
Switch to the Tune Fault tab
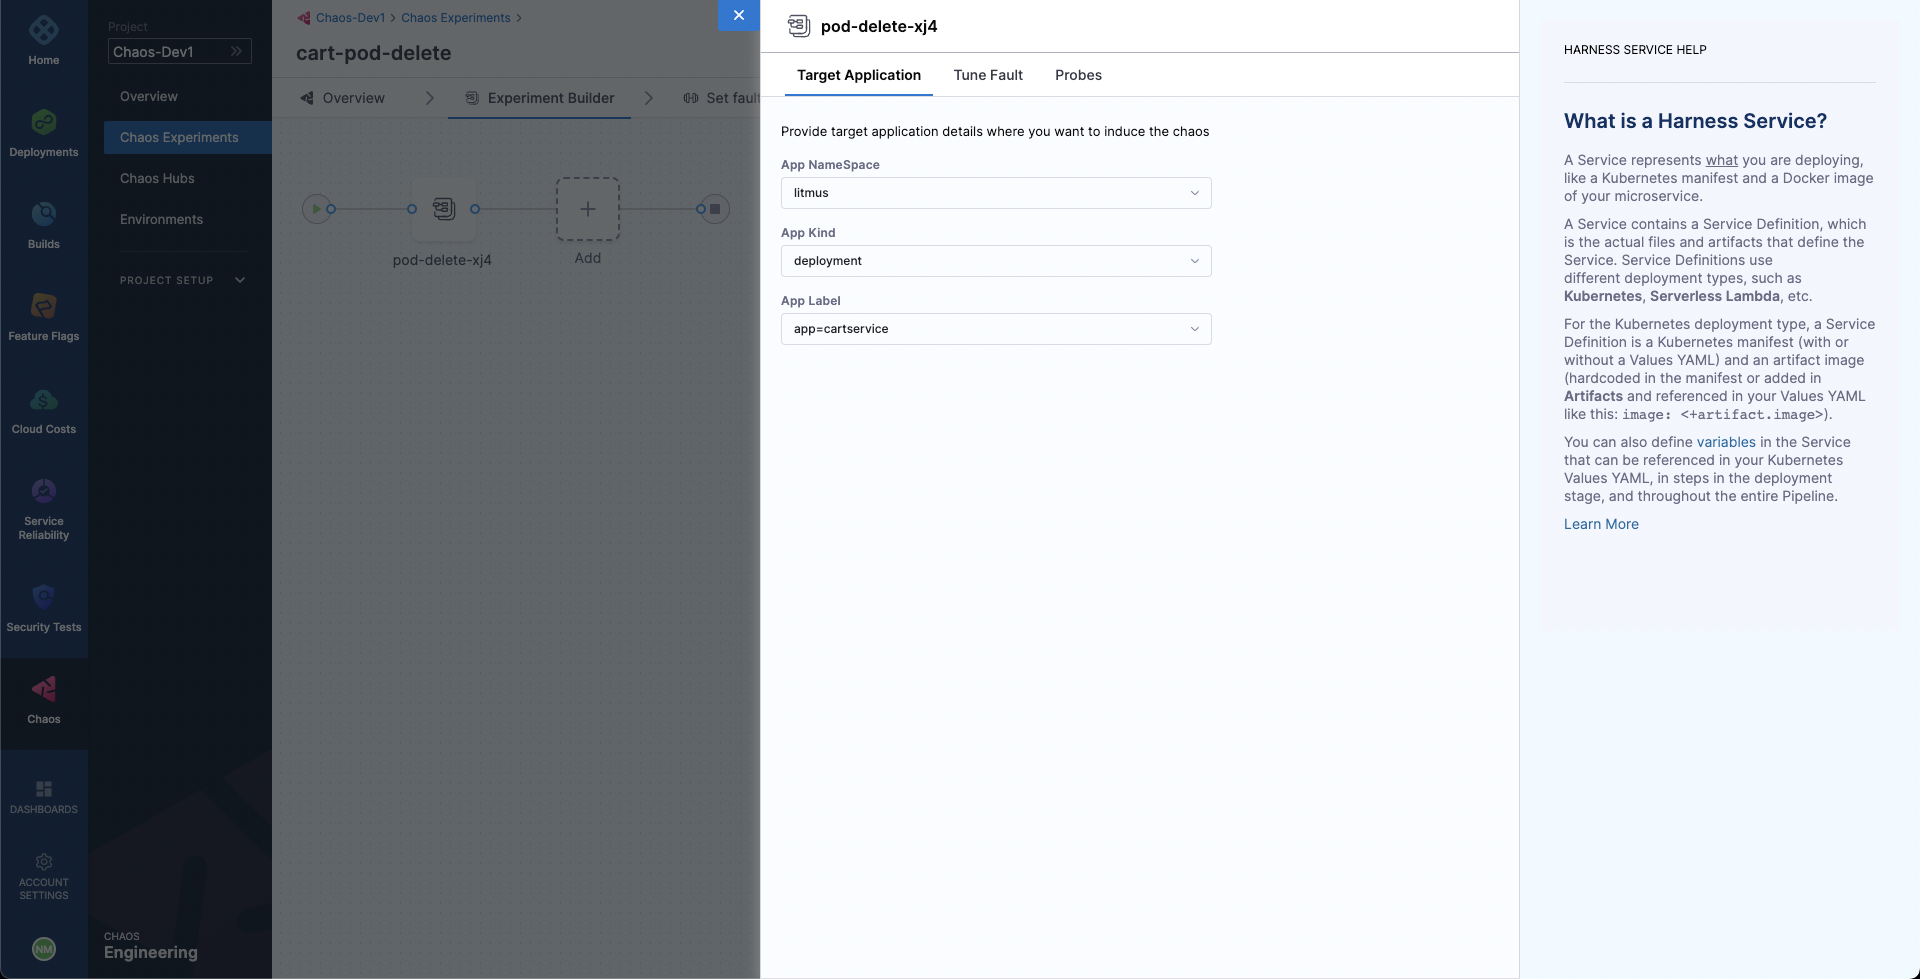988,75
